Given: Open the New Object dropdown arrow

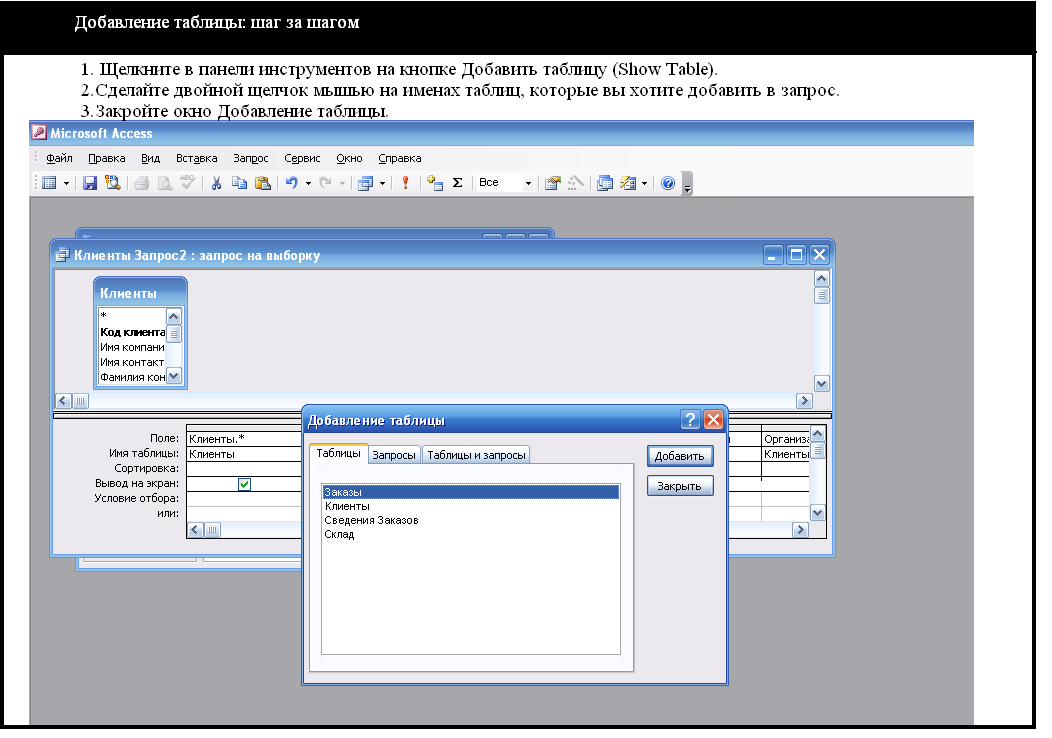Looking at the screenshot, I should 645,183.
